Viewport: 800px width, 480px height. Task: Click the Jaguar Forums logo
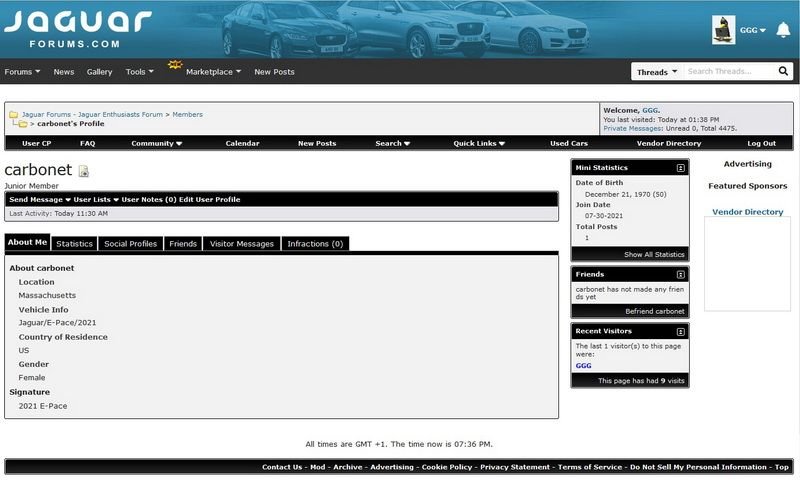click(76, 29)
